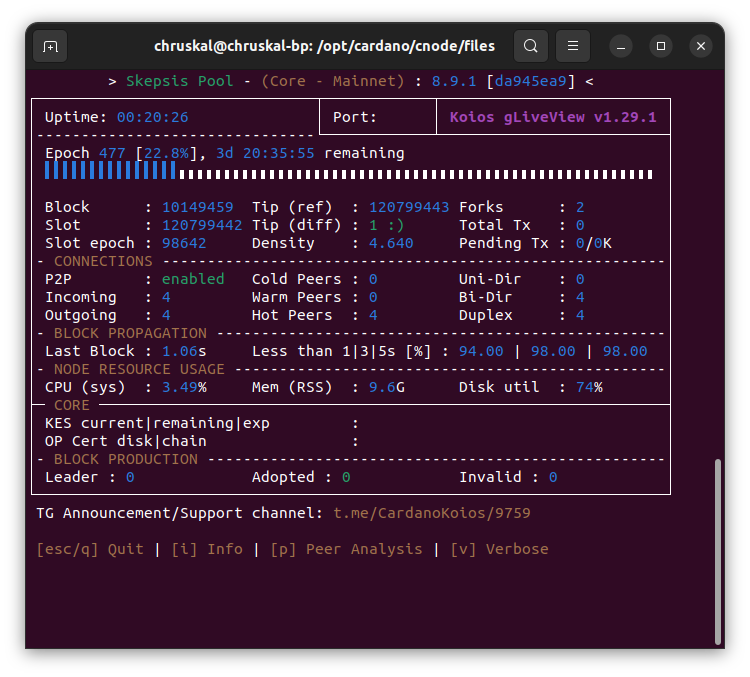Click the Pending Tx value 0/0K
750x677 pixels.
click(x=593, y=243)
